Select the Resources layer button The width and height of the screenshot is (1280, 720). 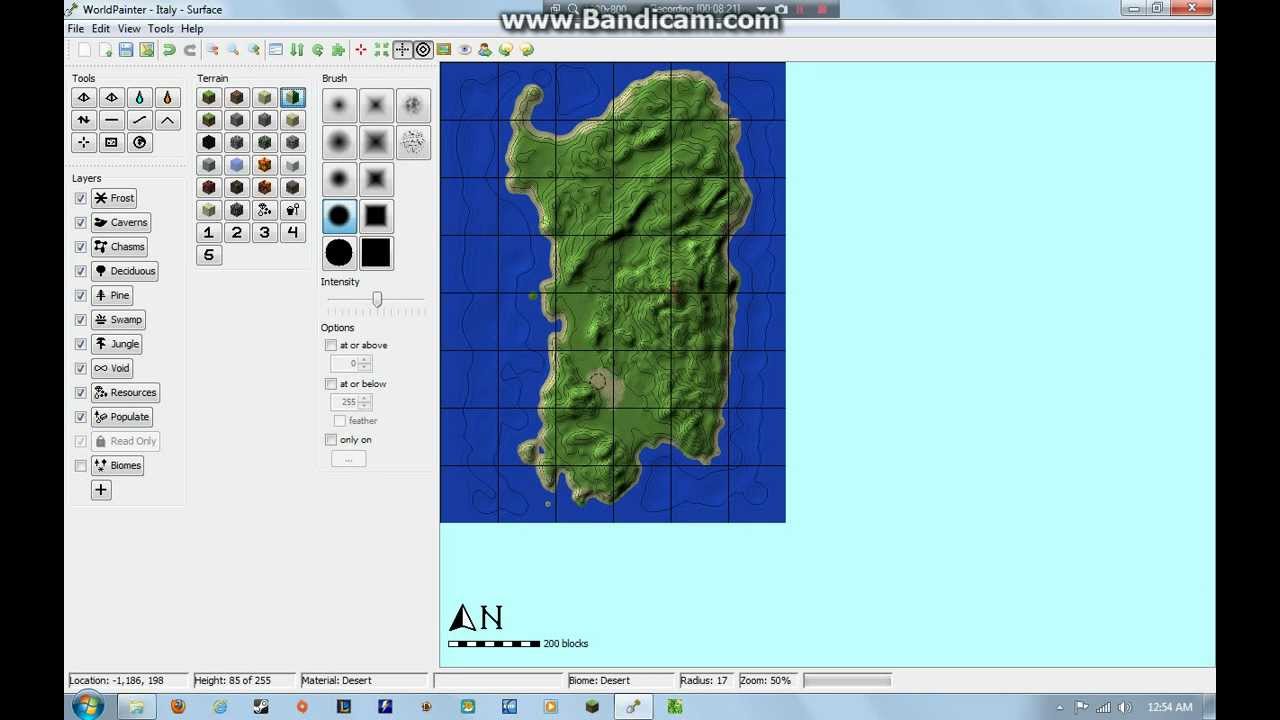click(x=126, y=392)
